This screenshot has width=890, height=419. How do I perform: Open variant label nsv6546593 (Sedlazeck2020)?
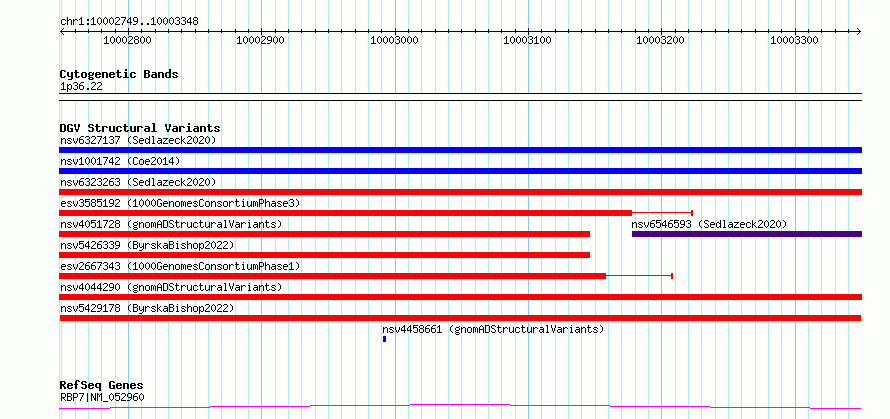pos(710,224)
